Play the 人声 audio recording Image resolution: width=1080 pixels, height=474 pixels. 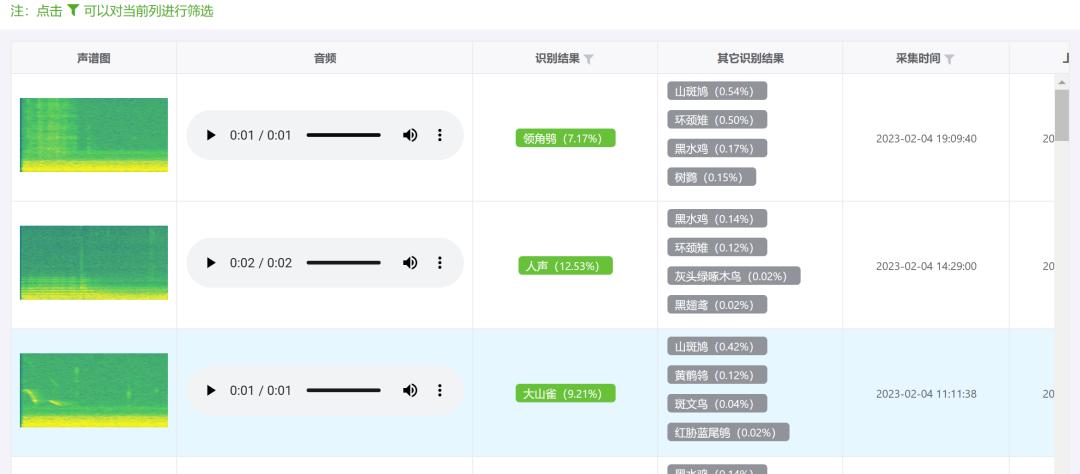tap(211, 262)
